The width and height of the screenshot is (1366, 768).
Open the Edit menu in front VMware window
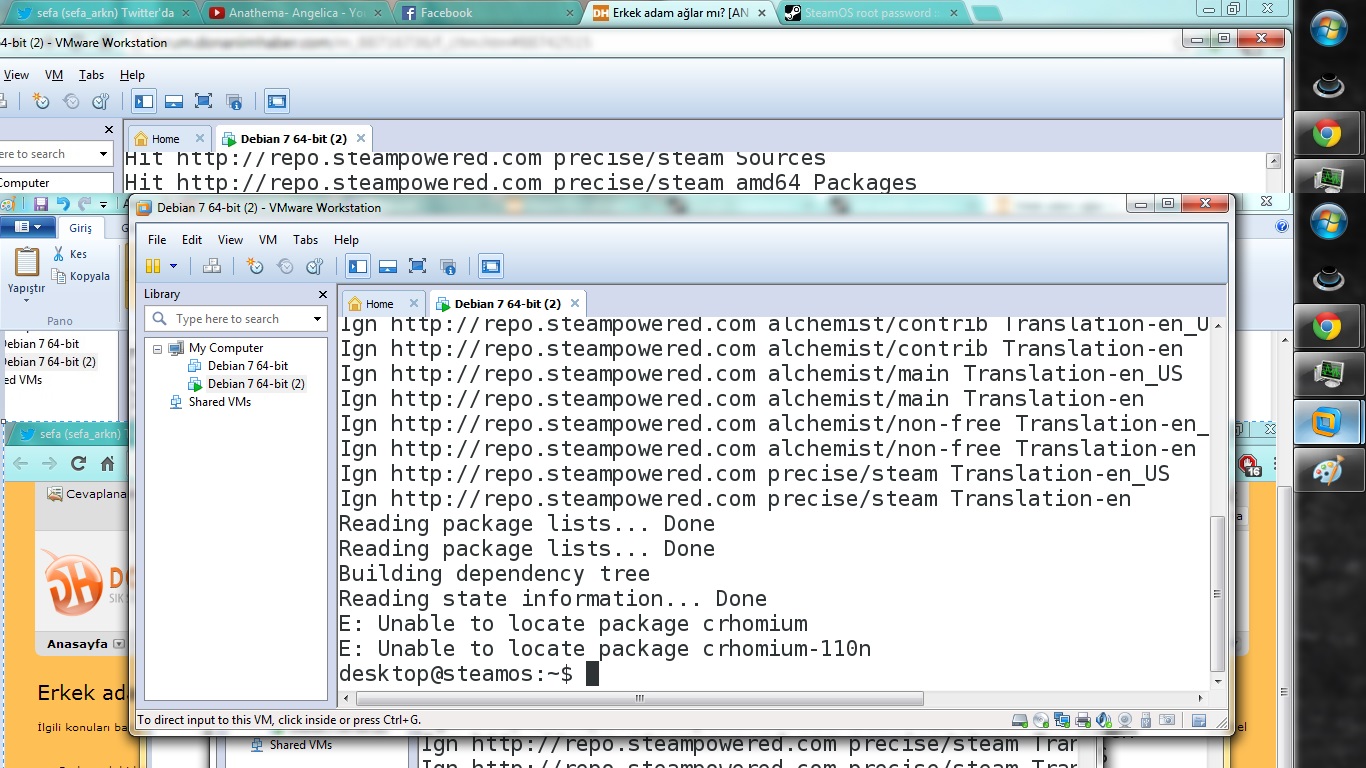[192, 240]
